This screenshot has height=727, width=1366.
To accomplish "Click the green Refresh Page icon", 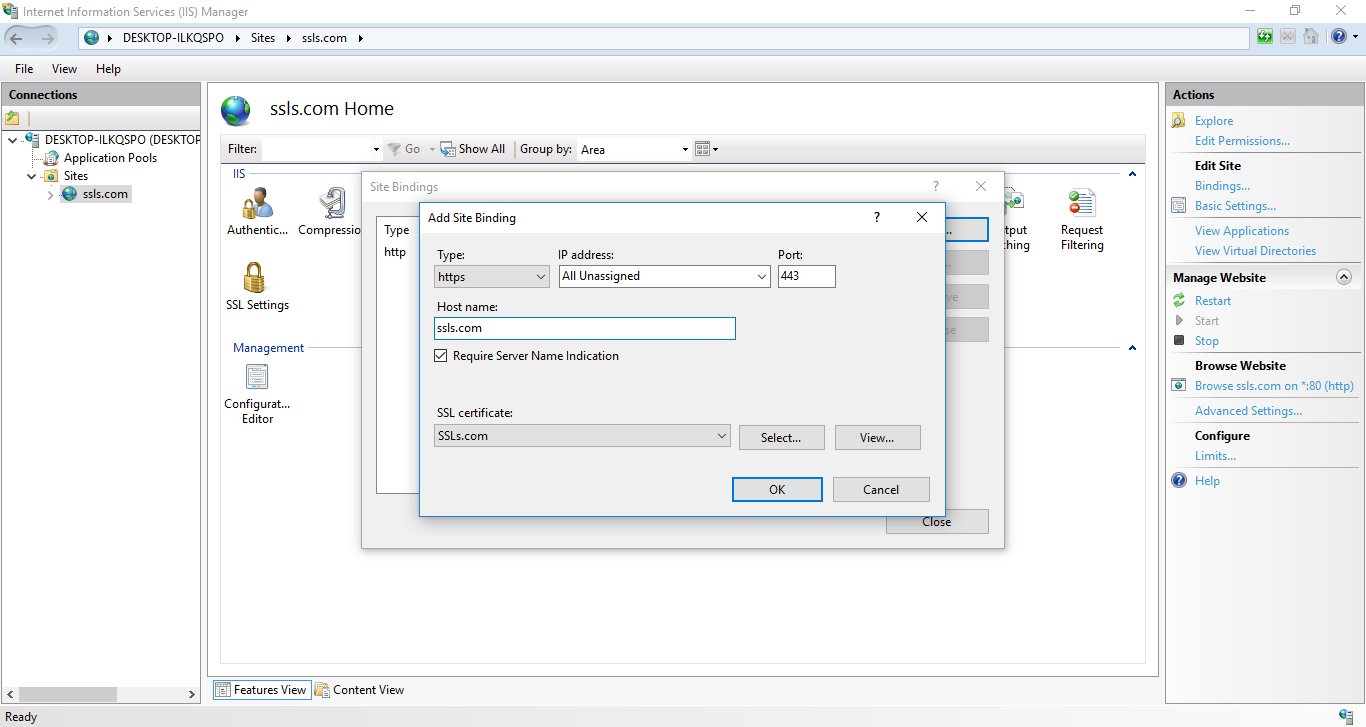I will (1265, 37).
